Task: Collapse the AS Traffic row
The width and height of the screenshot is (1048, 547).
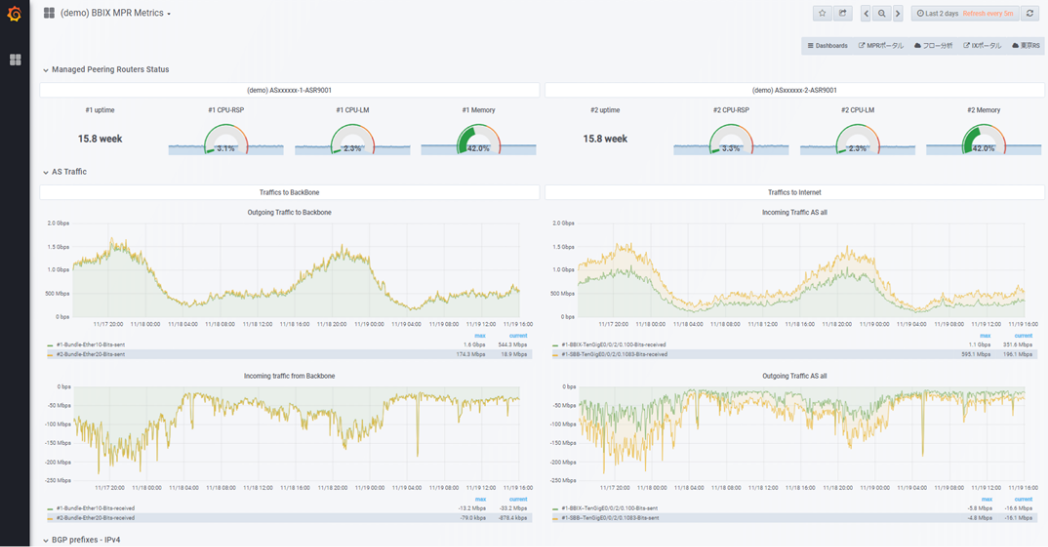Action: [65, 172]
